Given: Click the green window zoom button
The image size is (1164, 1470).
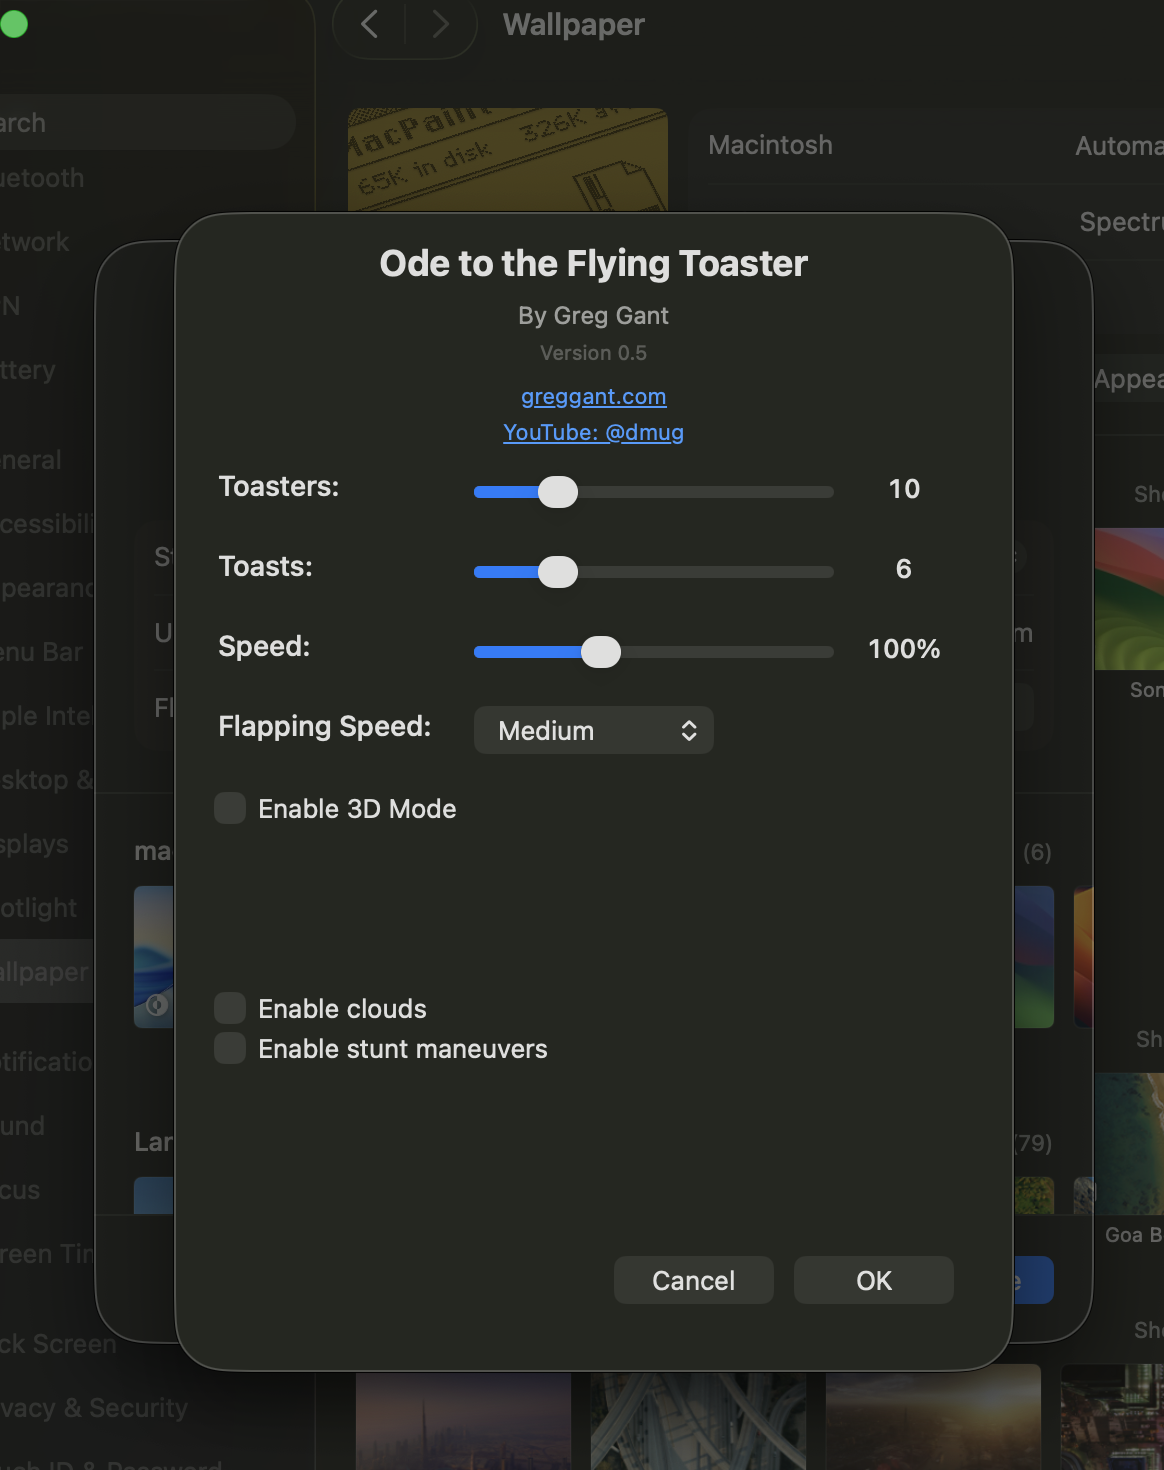Looking at the screenshot, I should (14, 24).
